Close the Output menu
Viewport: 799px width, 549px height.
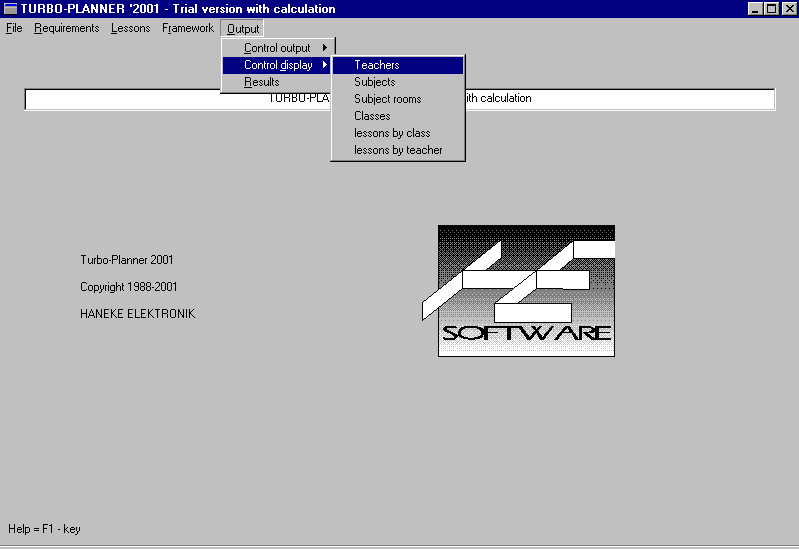pyautogui.click(x=243, y=29)
